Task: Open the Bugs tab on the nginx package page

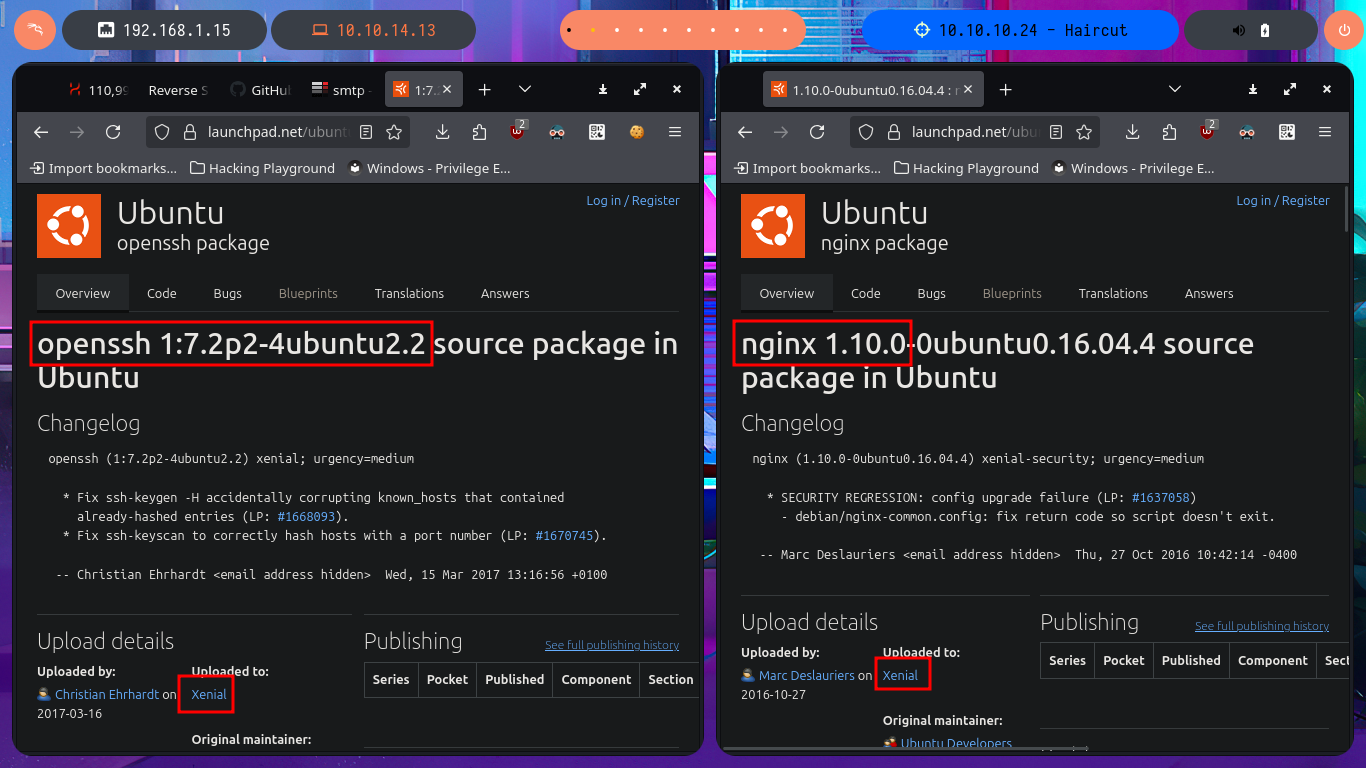Action: point(931,293)
